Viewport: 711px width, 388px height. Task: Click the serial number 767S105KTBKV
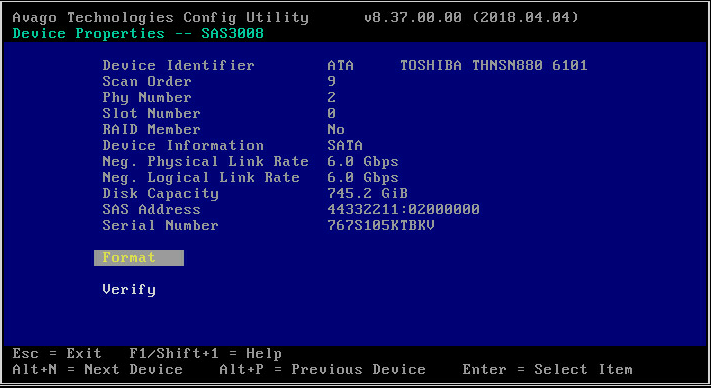coord(381,226)
